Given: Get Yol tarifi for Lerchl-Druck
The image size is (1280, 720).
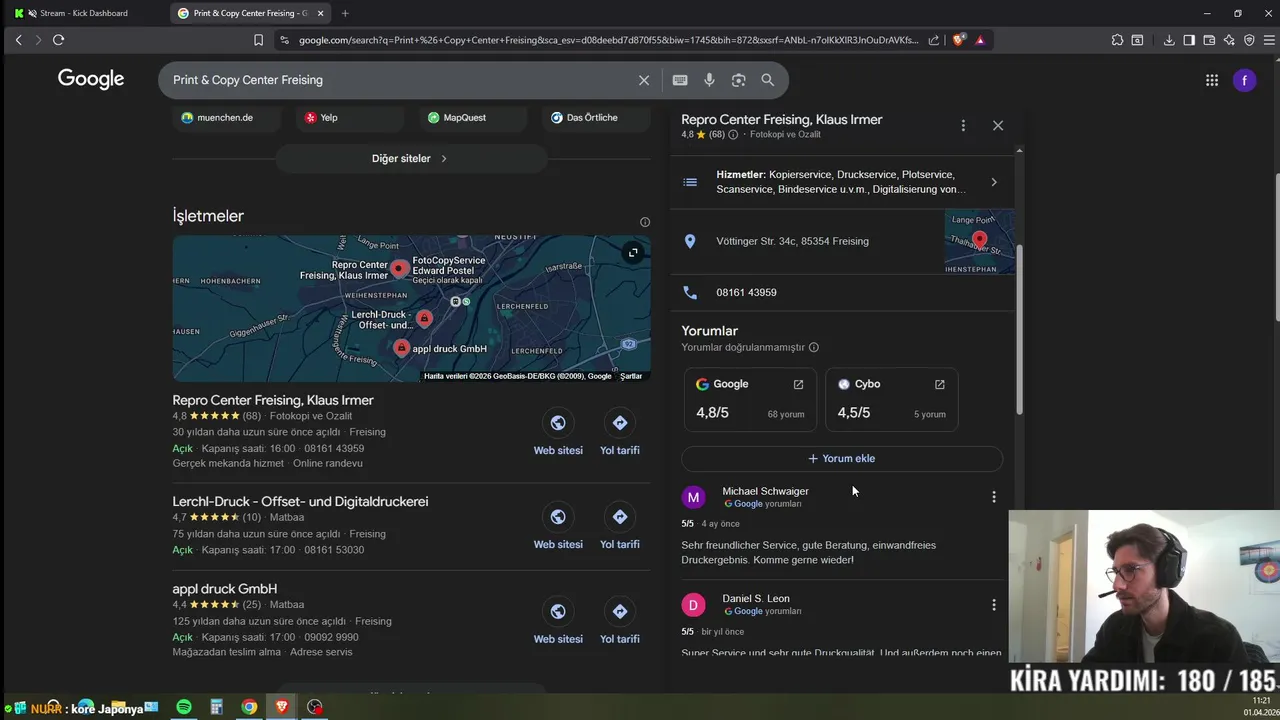Looking at the screenshot, I should click(620, 527).
